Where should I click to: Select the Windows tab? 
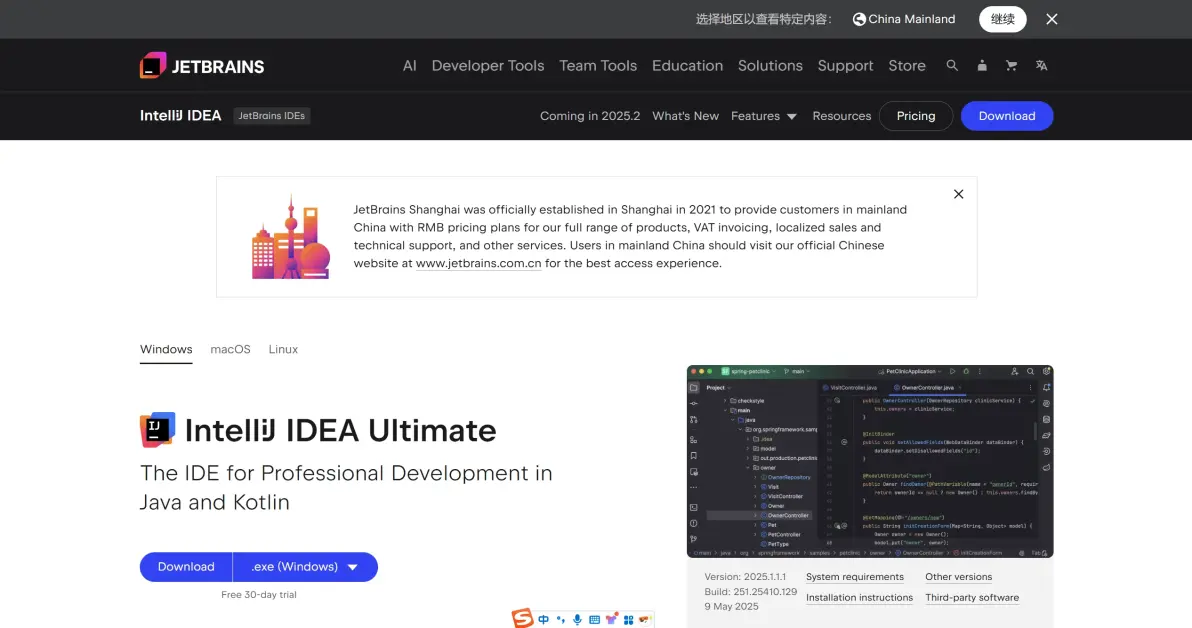tap(166, 349)
